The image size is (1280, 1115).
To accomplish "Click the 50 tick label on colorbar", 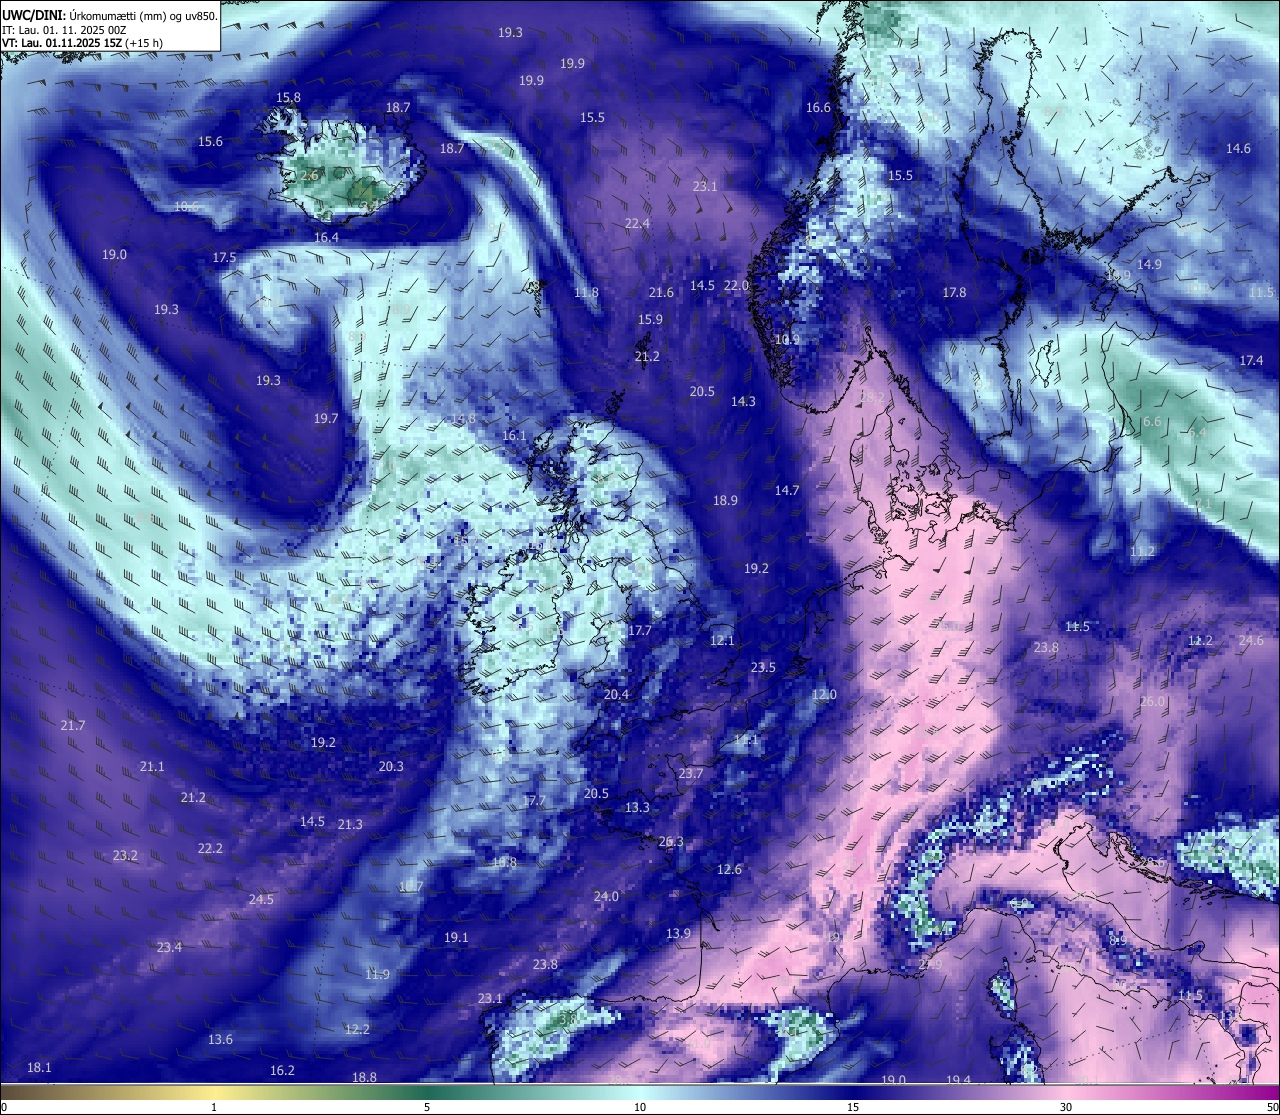I will [1272, 1107].
